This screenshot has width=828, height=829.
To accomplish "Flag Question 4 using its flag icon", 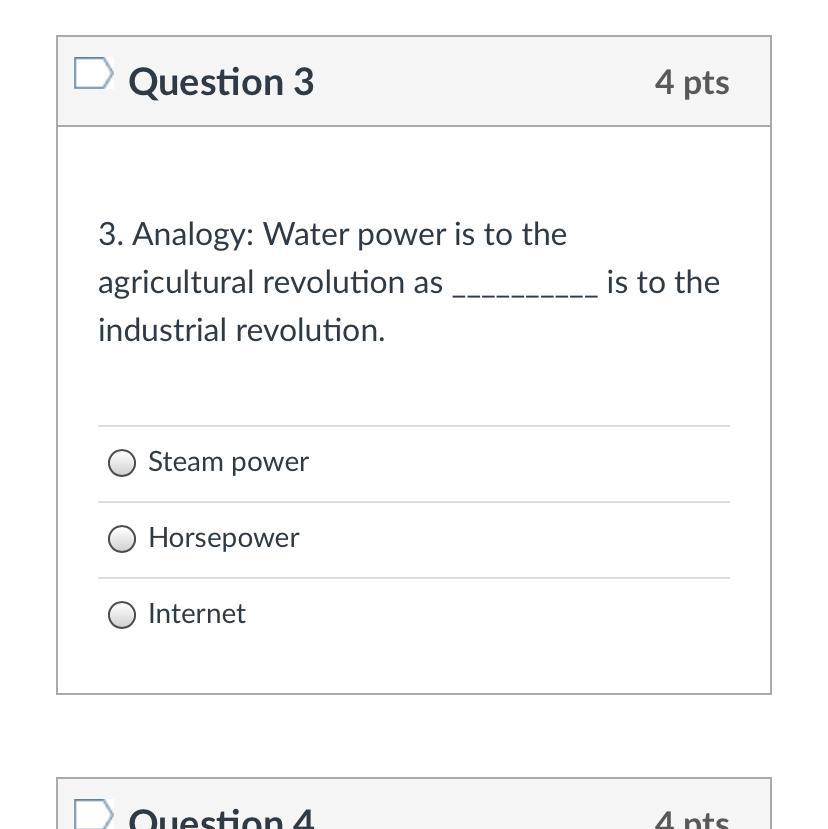I will (x=93, y=814).
